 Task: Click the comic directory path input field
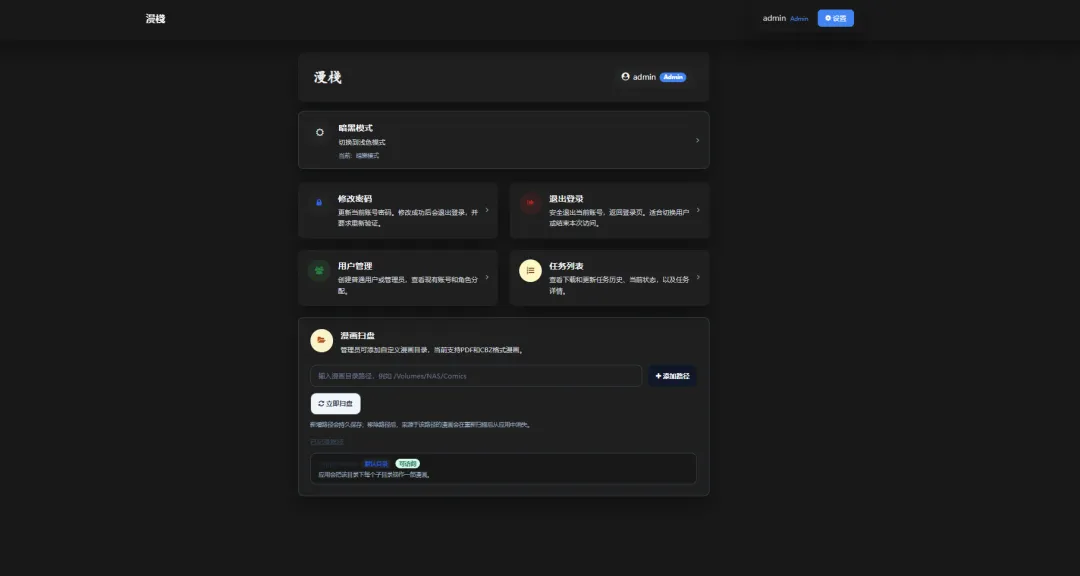tap(476, 376)
